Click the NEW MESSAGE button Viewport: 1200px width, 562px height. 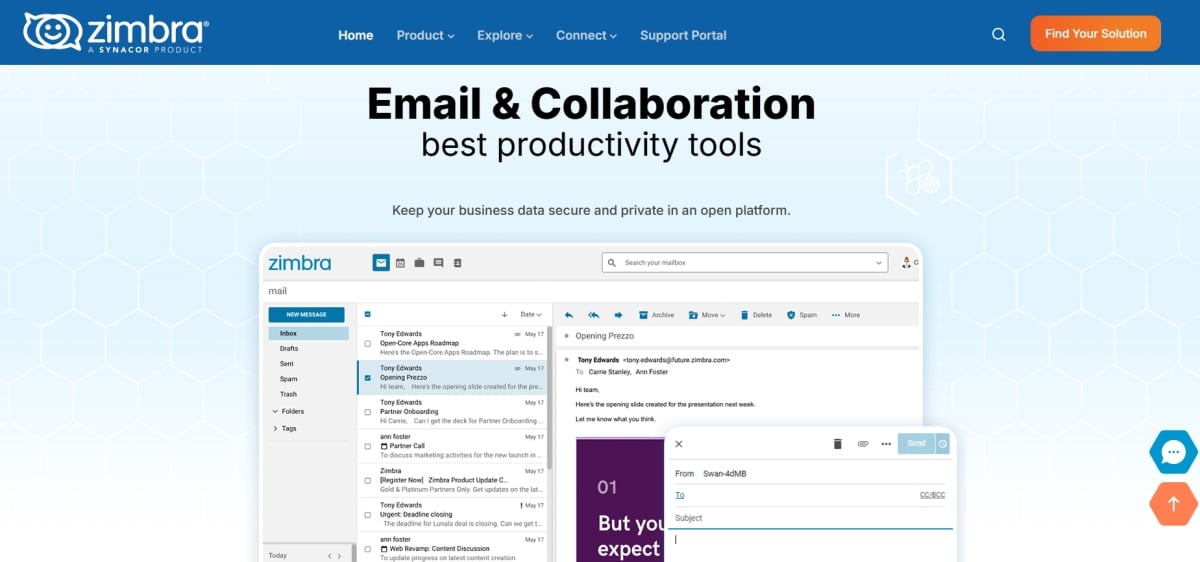coord(306,314)
